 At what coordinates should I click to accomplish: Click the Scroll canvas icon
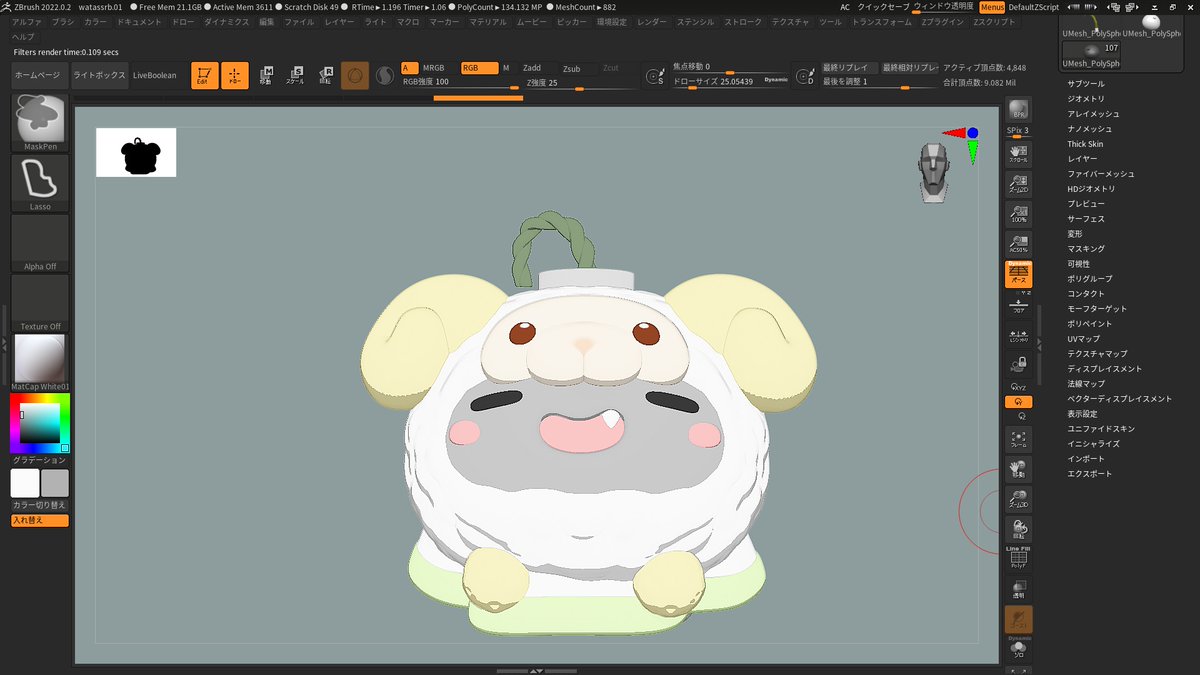1018,154
